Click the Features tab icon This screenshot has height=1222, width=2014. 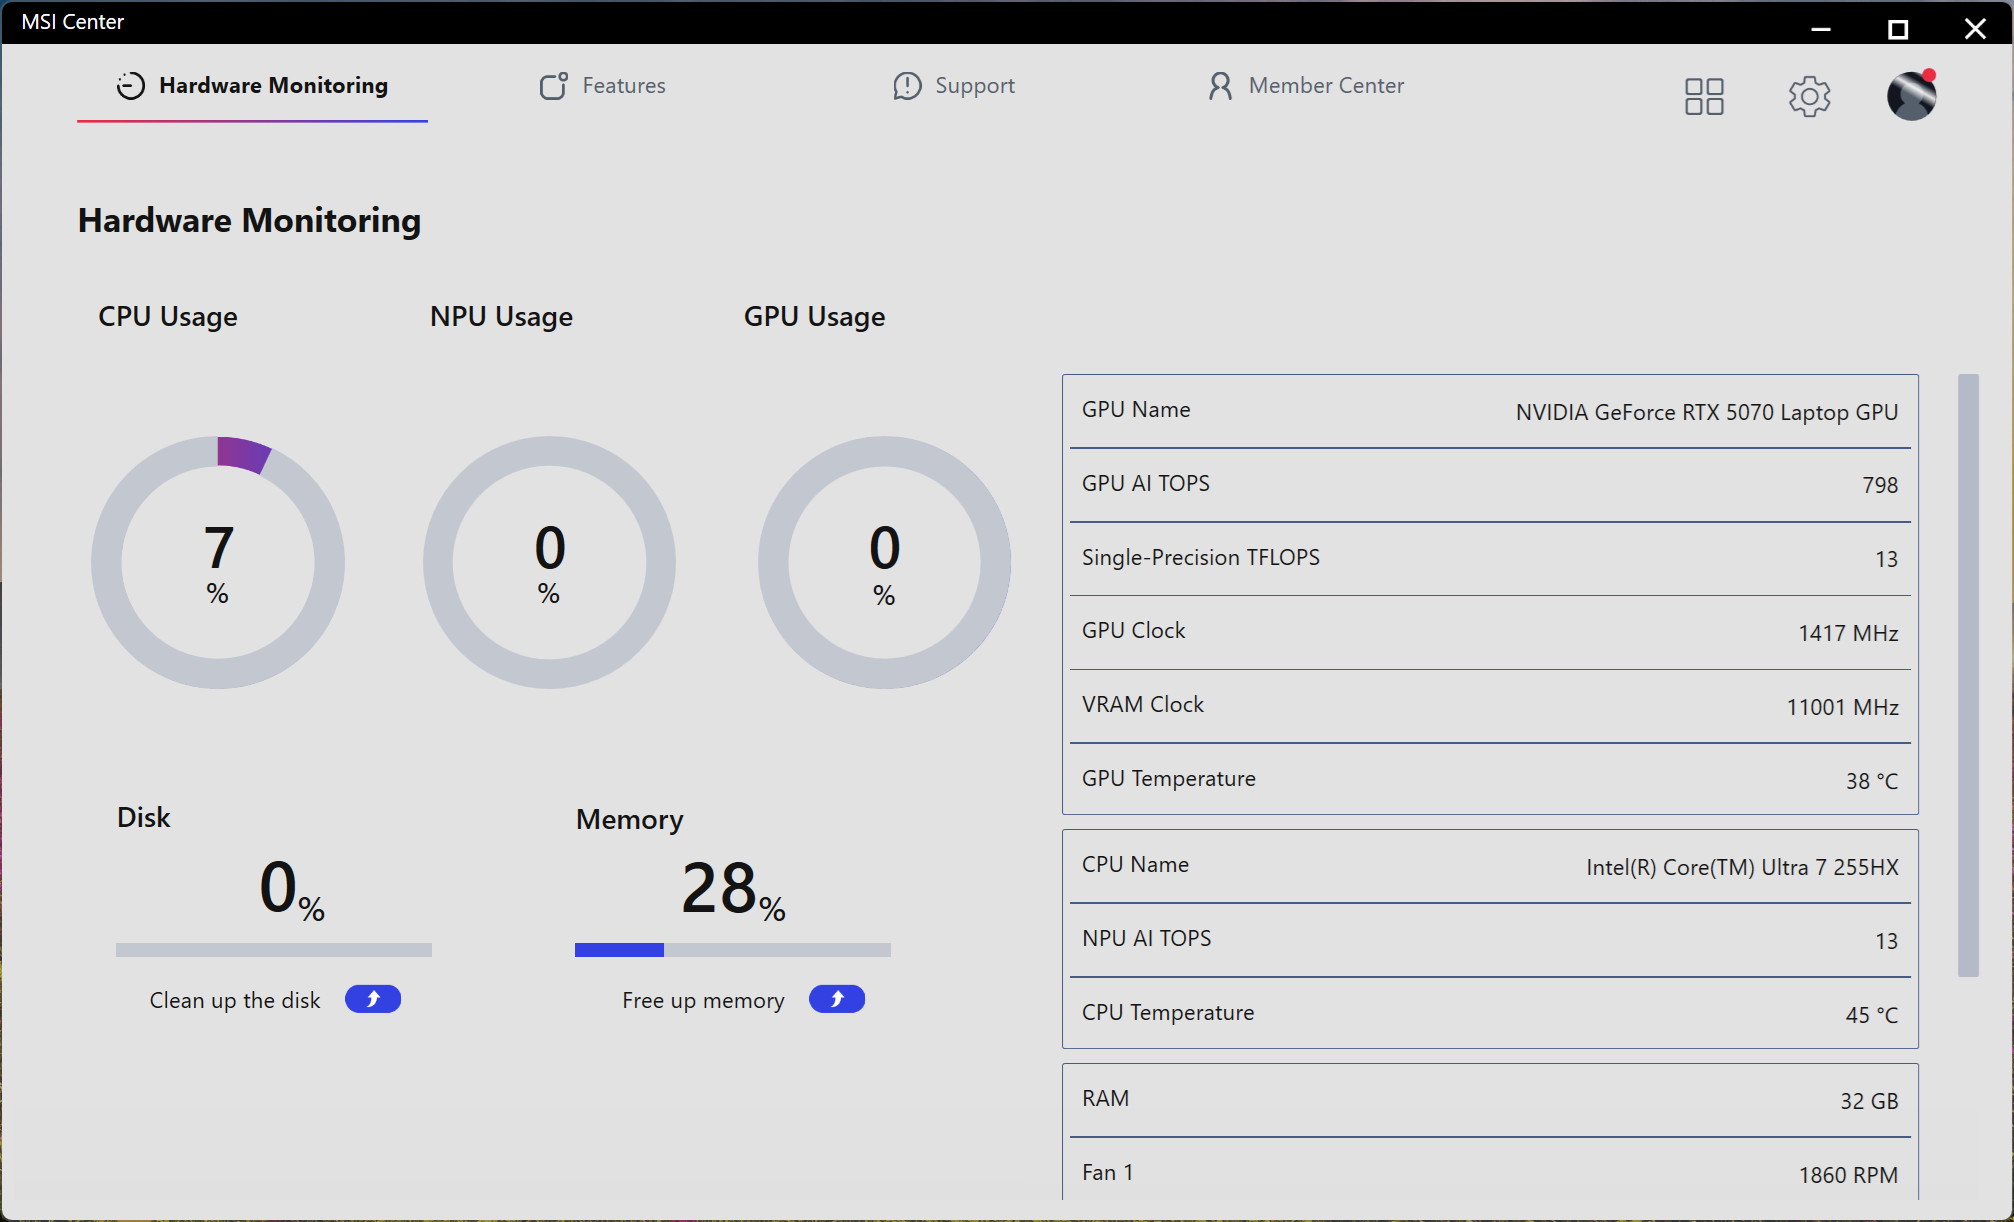point(553,86)
